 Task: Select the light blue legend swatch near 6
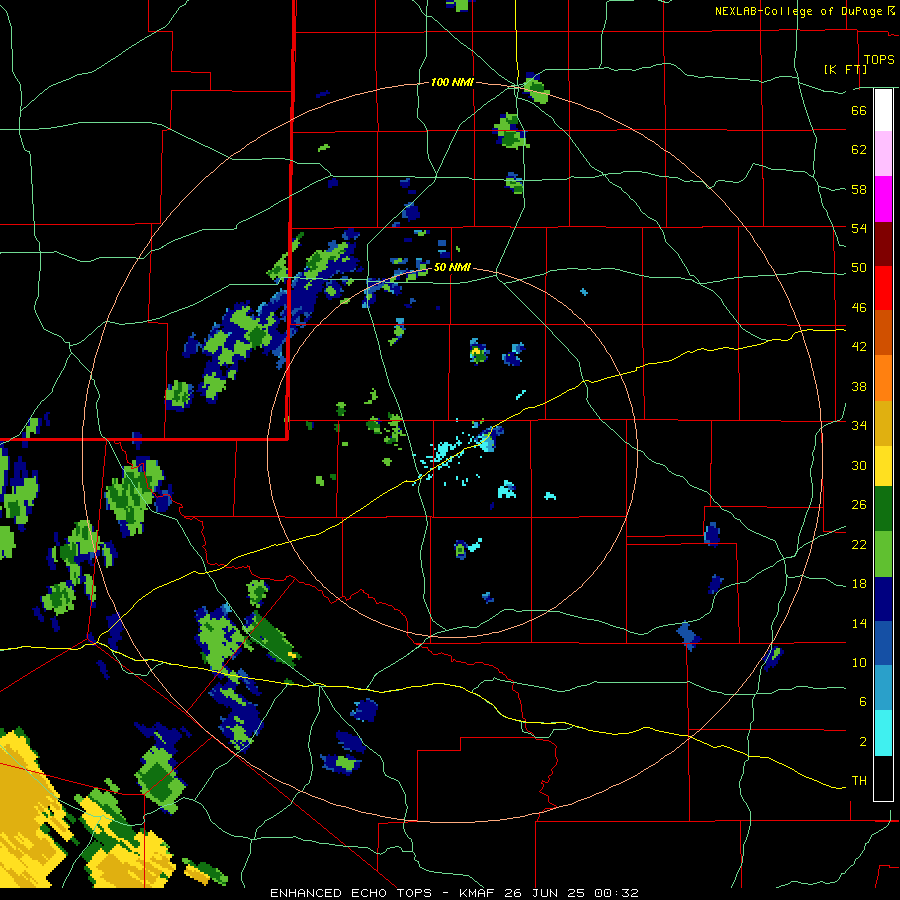point(883,688)
